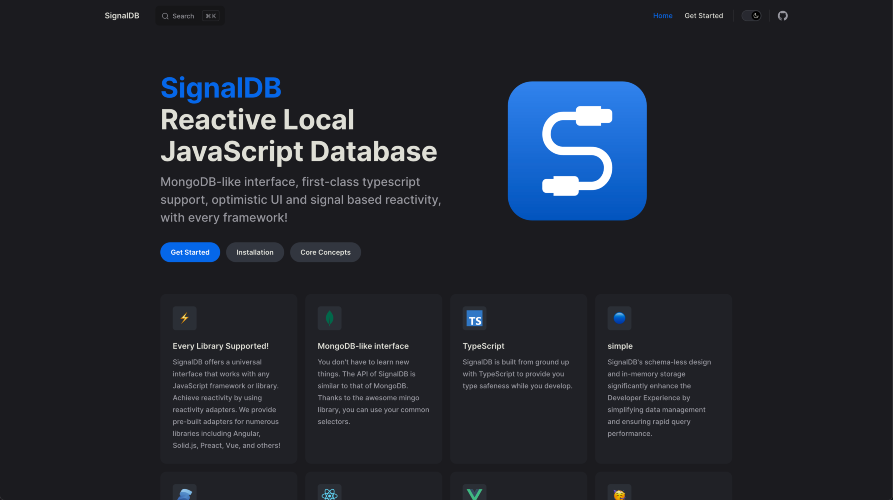Click the React atom icon
Image resolution: width=893 pixels, height=500 pixels.
[x=329, y=493]
